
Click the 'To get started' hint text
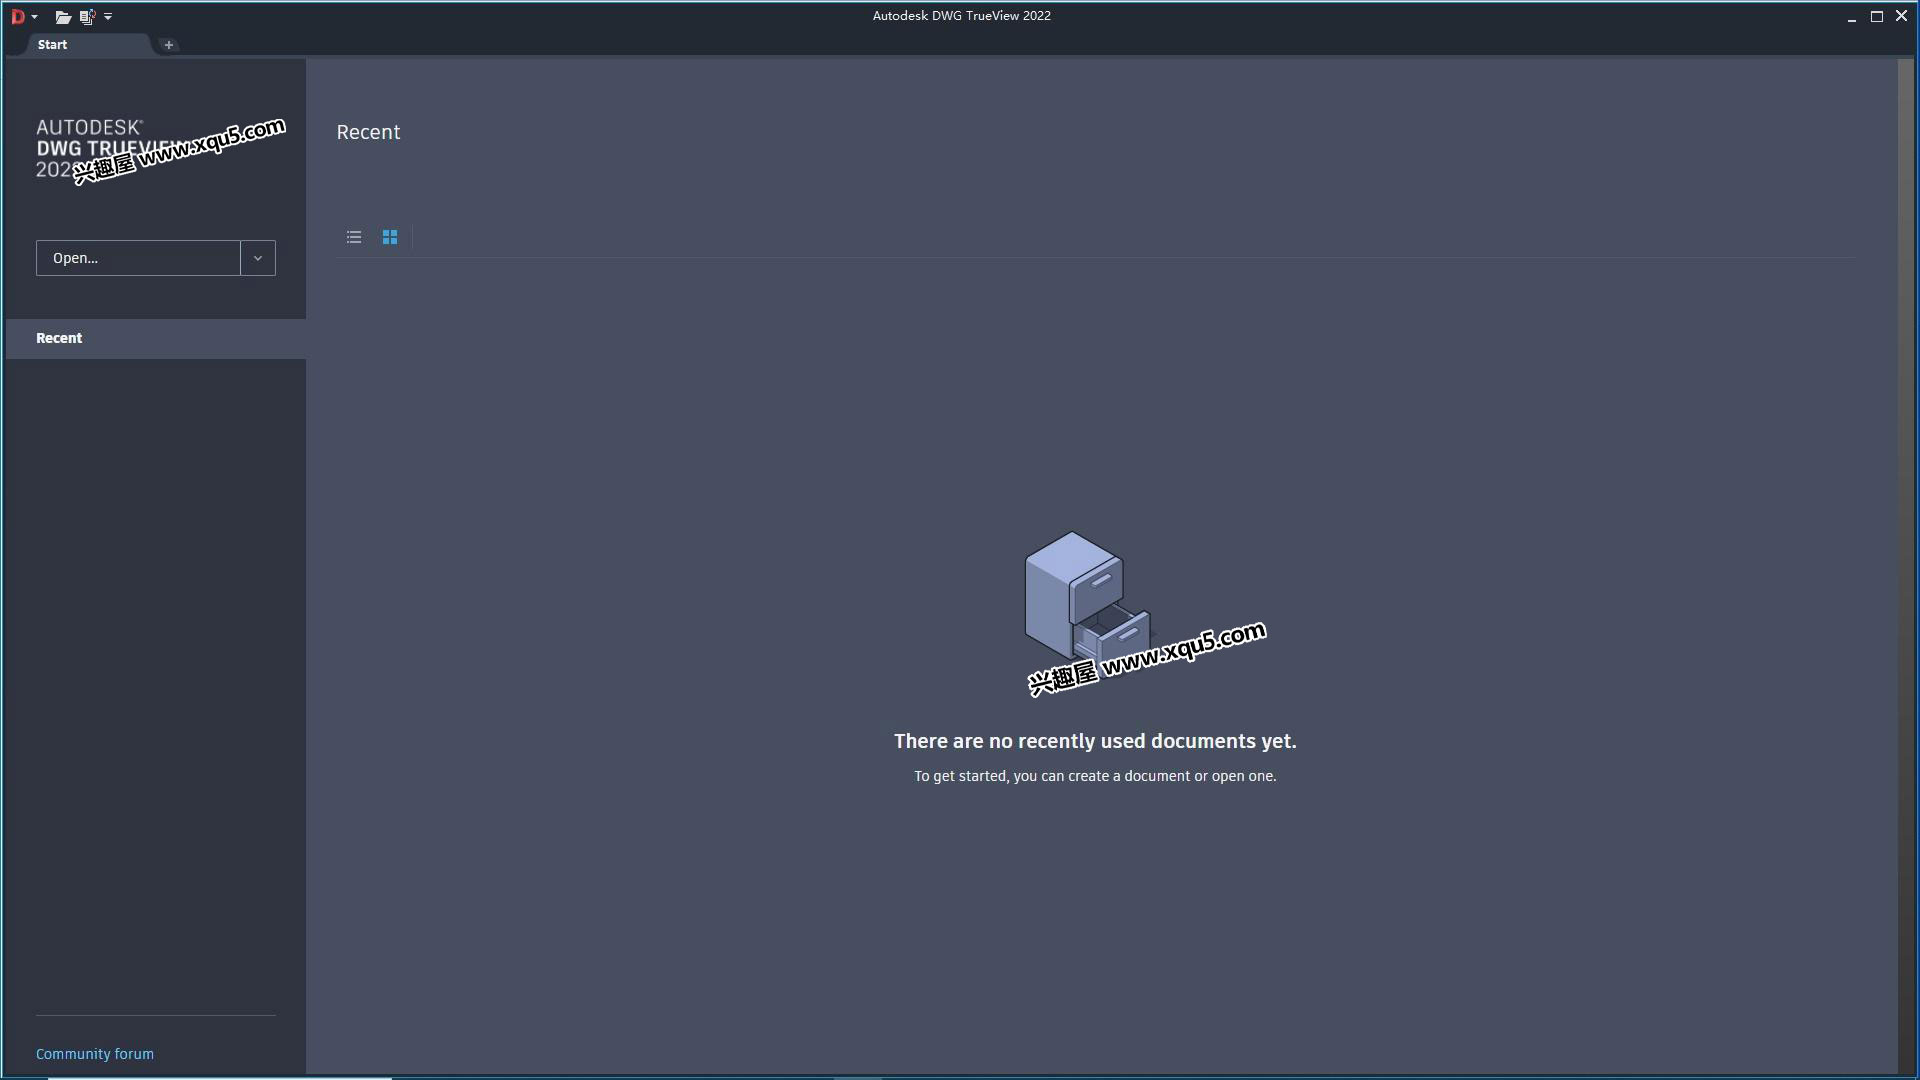[x=1095, y=776]
